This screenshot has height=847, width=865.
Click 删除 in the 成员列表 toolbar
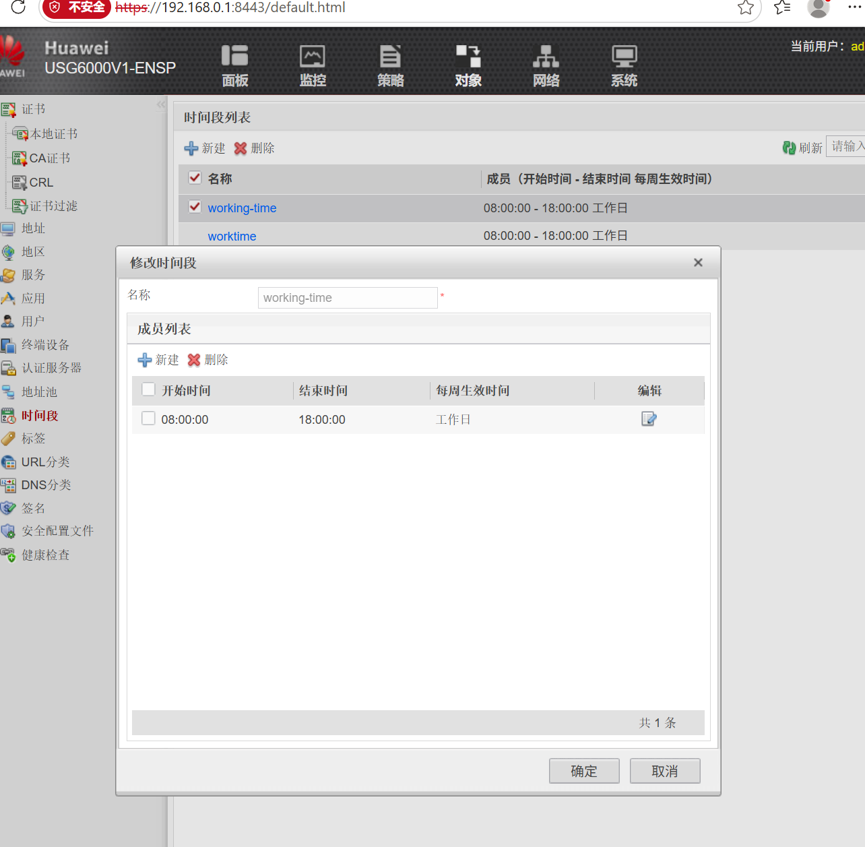click(208, 360)
